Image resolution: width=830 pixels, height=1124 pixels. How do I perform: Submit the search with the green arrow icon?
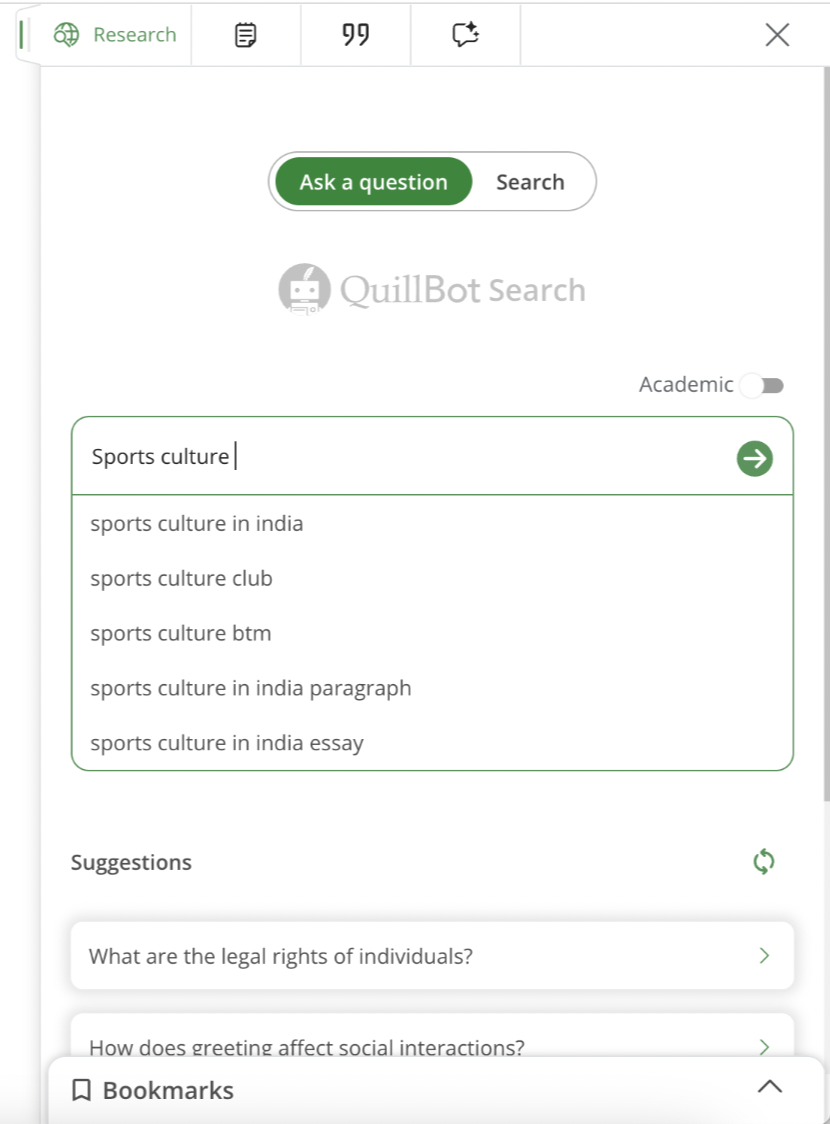coord(754,458)
